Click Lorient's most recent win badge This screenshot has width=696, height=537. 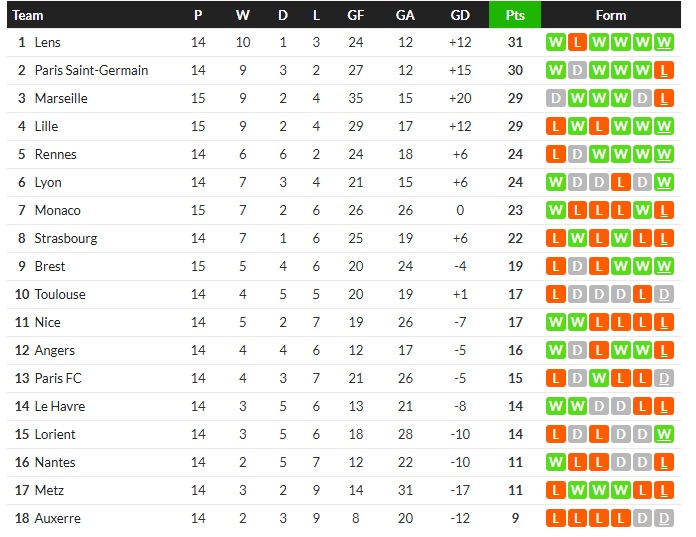pyautogui.click(x=665, y=435)
